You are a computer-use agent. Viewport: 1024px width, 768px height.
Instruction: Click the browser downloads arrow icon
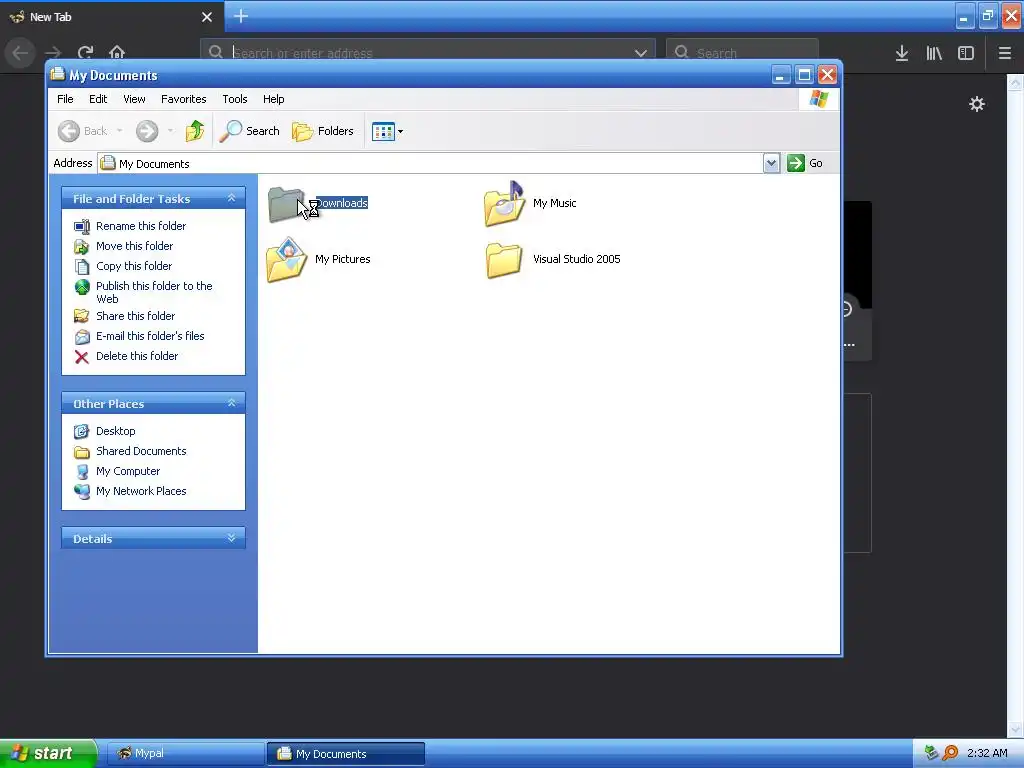tap(902, 53)
